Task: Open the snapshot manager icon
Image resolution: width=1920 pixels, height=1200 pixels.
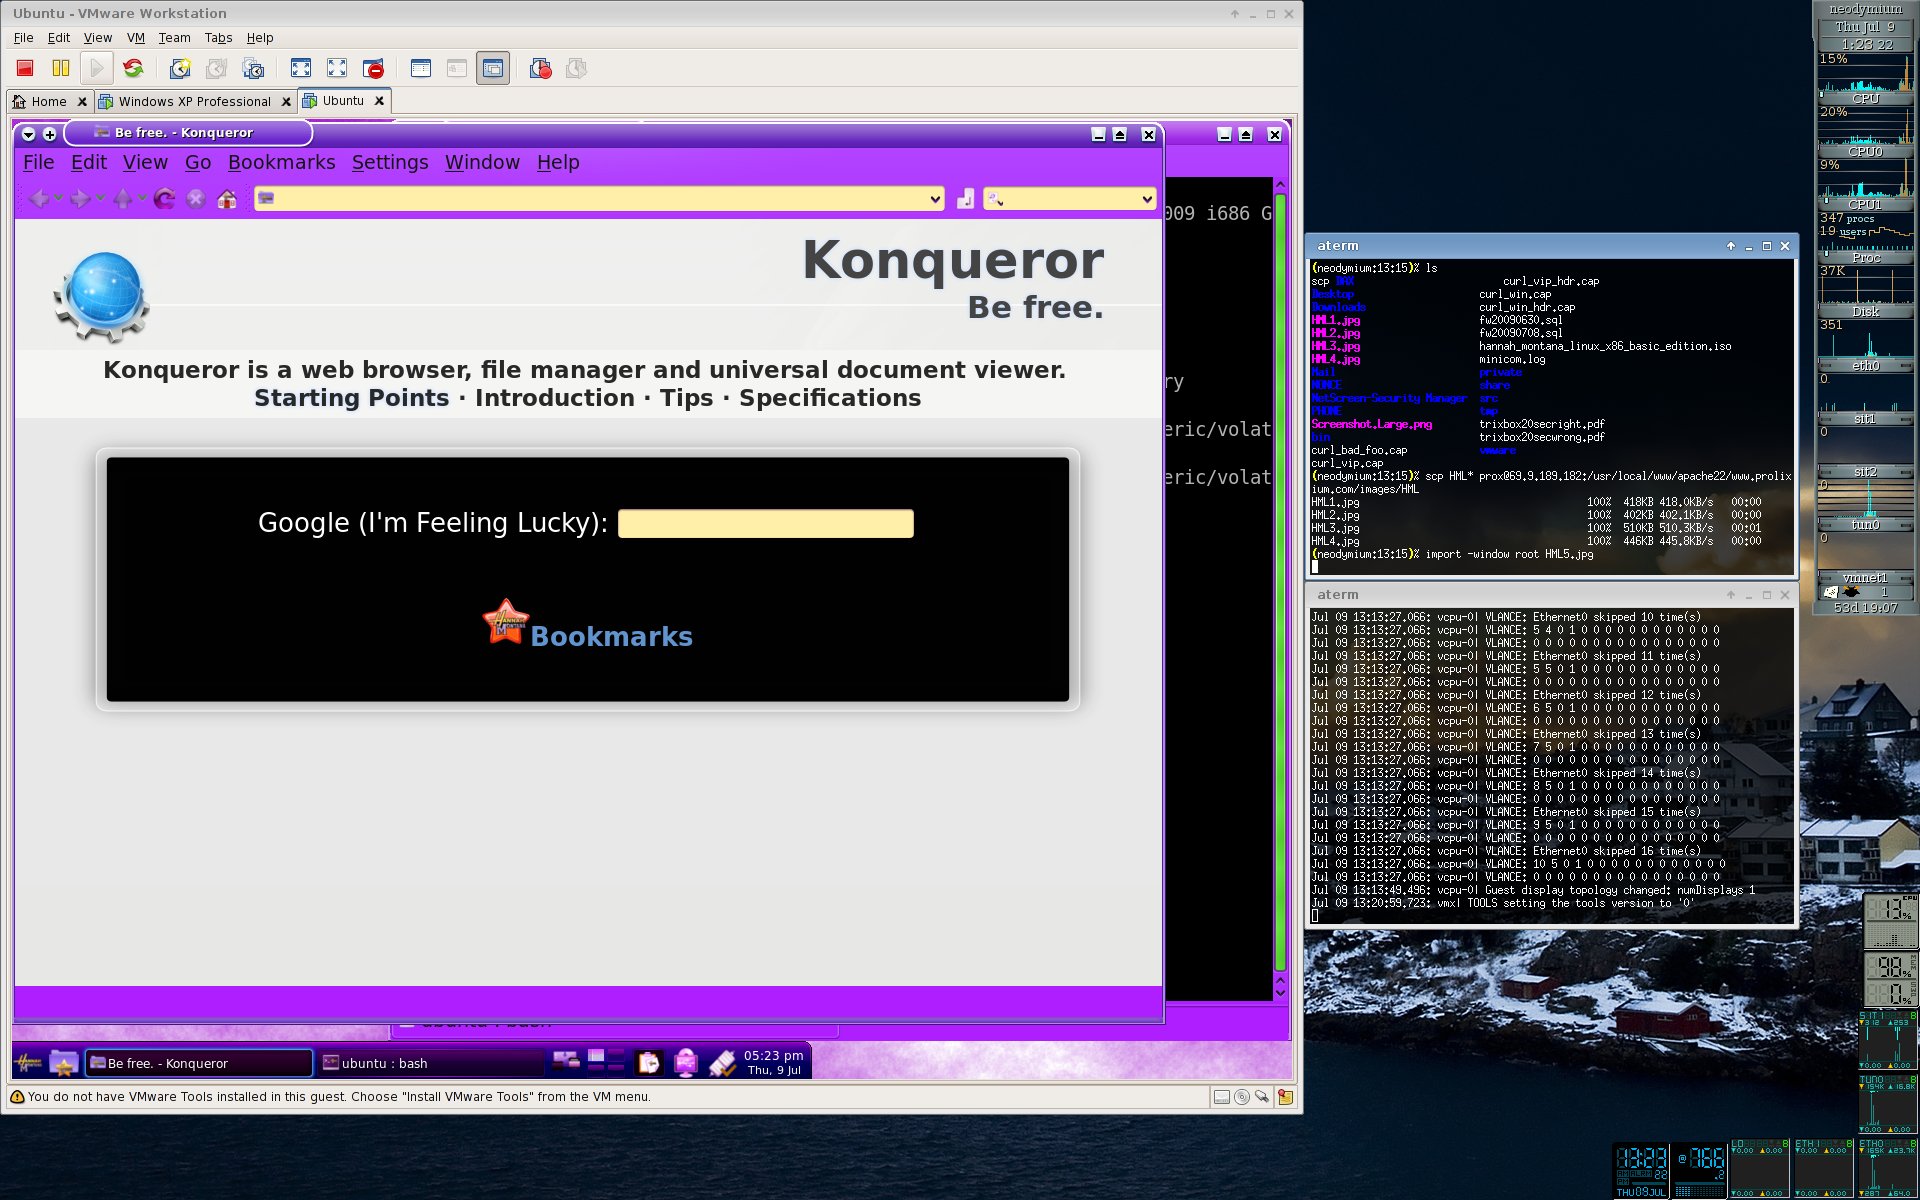Action: tap(253, 68)
